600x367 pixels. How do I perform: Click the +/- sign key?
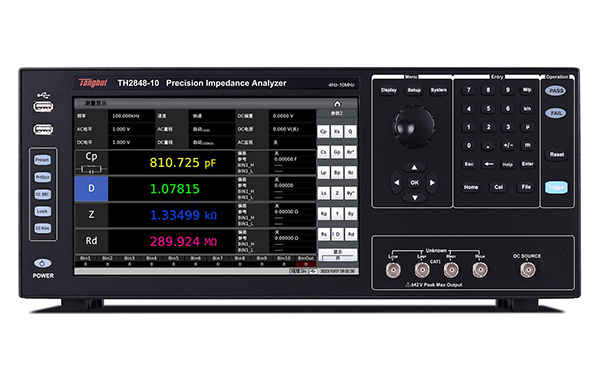[x=508, y=145]
